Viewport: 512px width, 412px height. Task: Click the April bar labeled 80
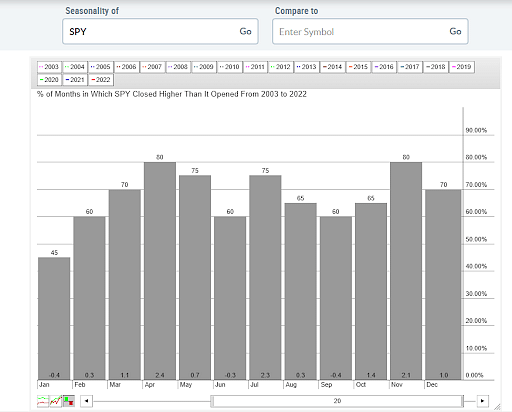(x=160, y=271)
